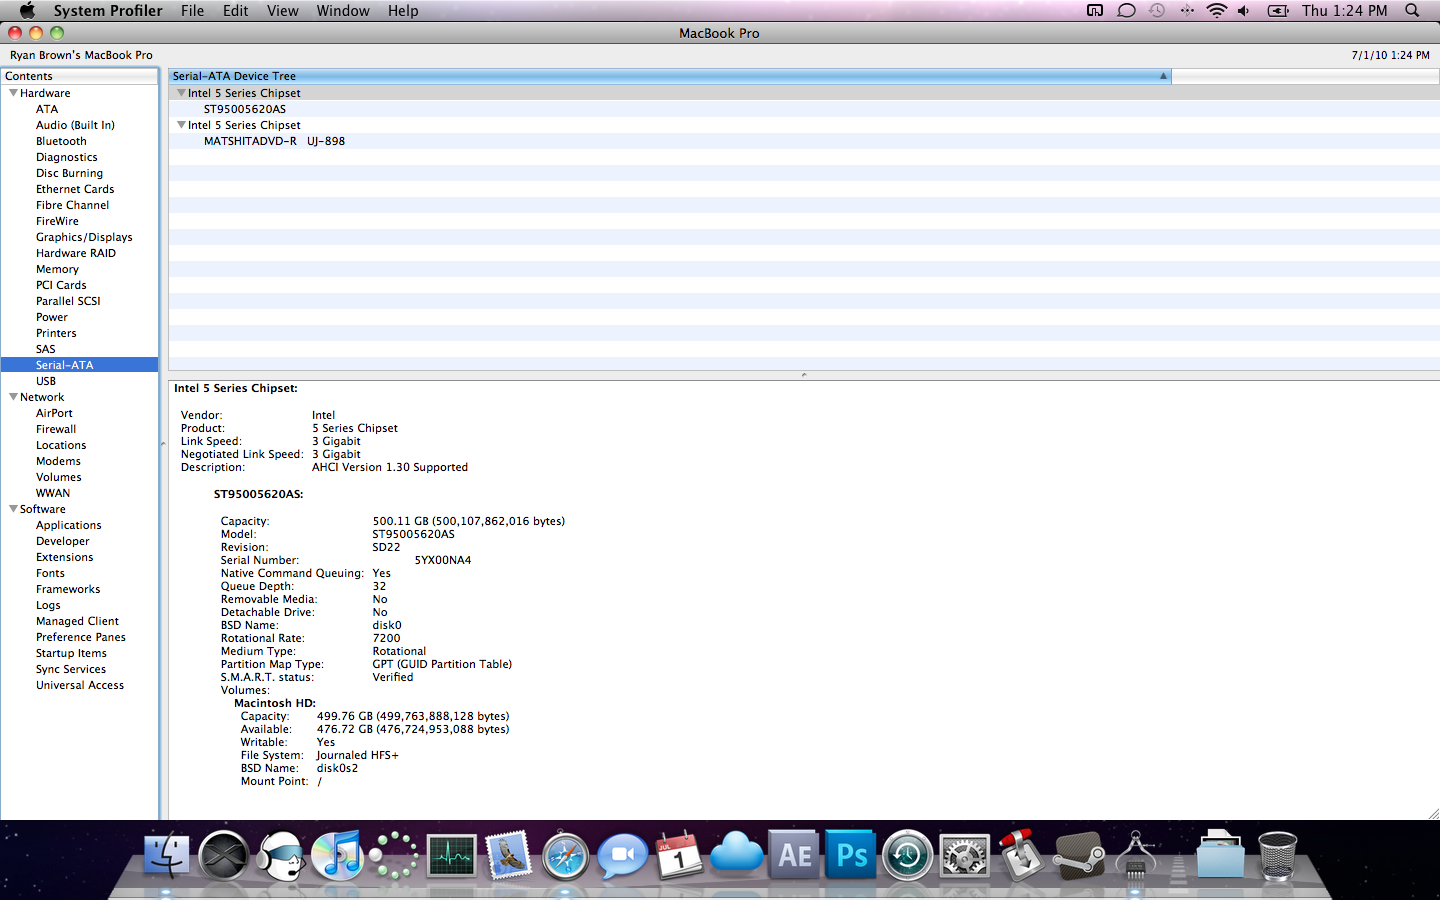The width and height of the screenshot is (1440, 900).
Task: Launch iTunes from the Dock
Action: coord(337,856)
